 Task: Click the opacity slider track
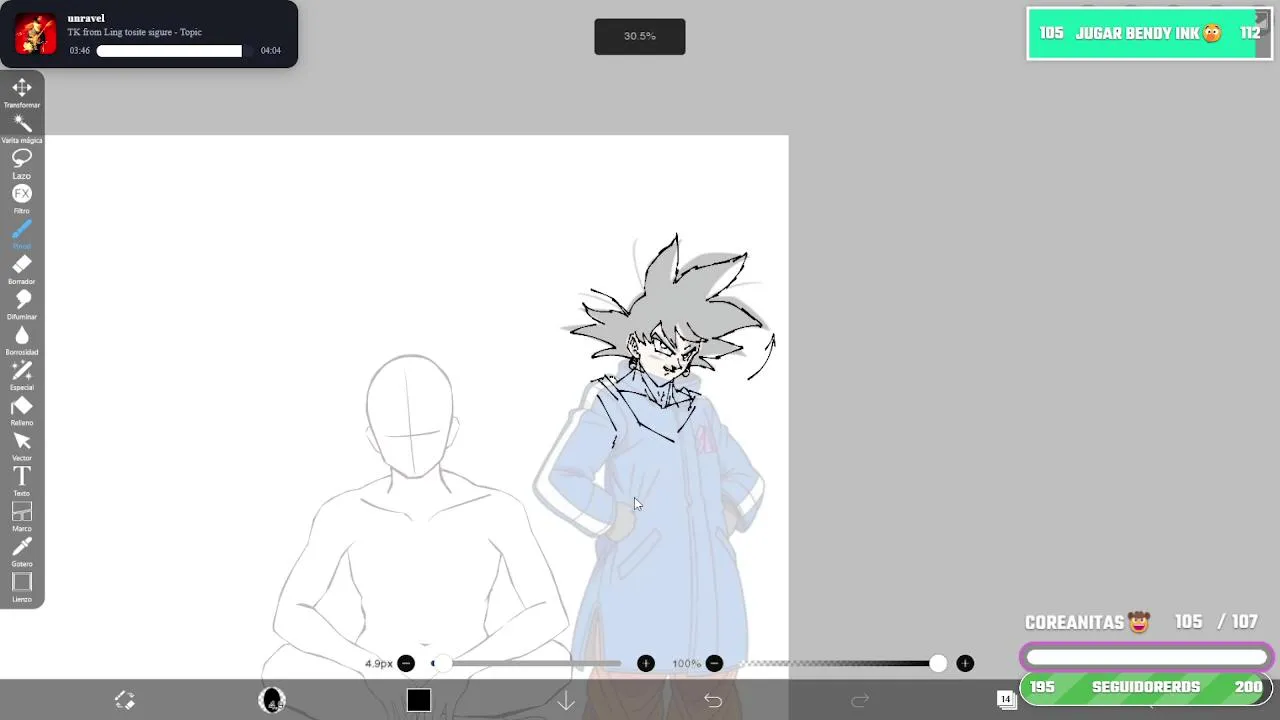point(838,663)
